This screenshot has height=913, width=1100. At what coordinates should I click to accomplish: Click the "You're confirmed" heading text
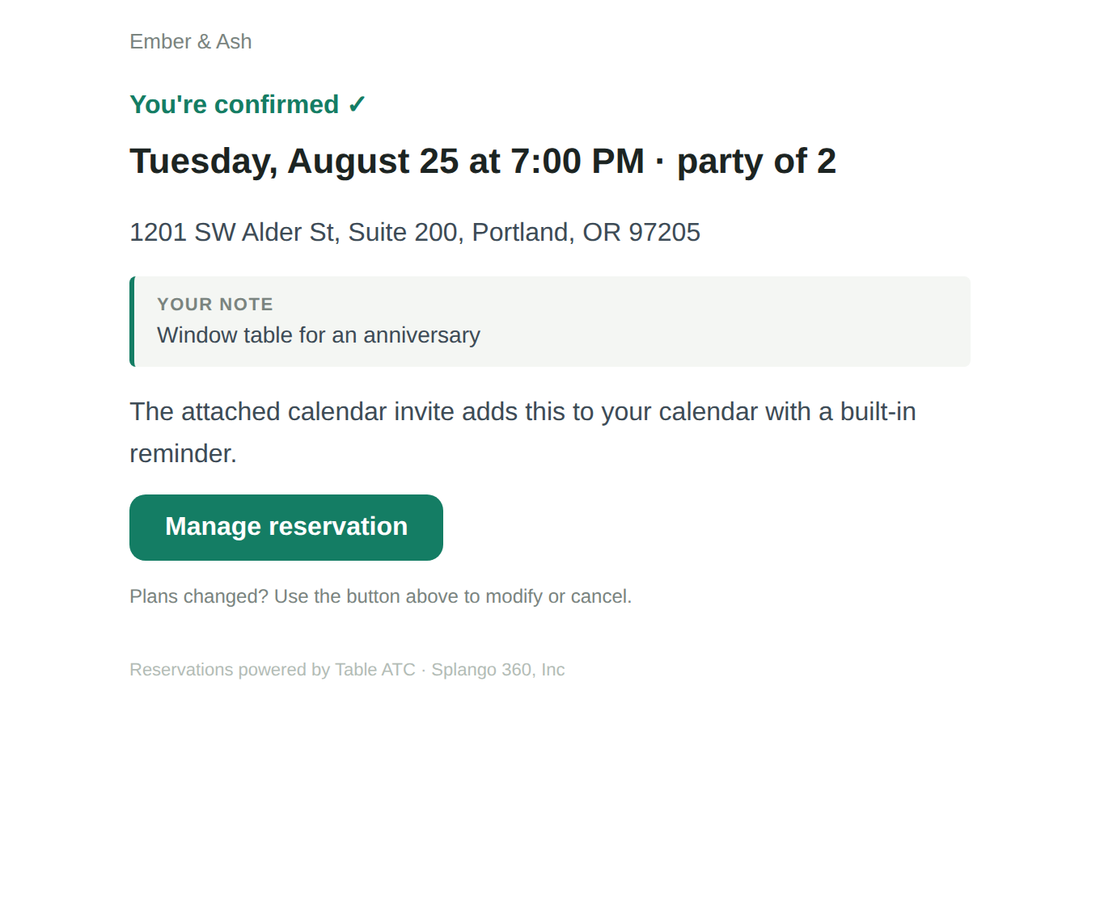(x=234, y=105)
